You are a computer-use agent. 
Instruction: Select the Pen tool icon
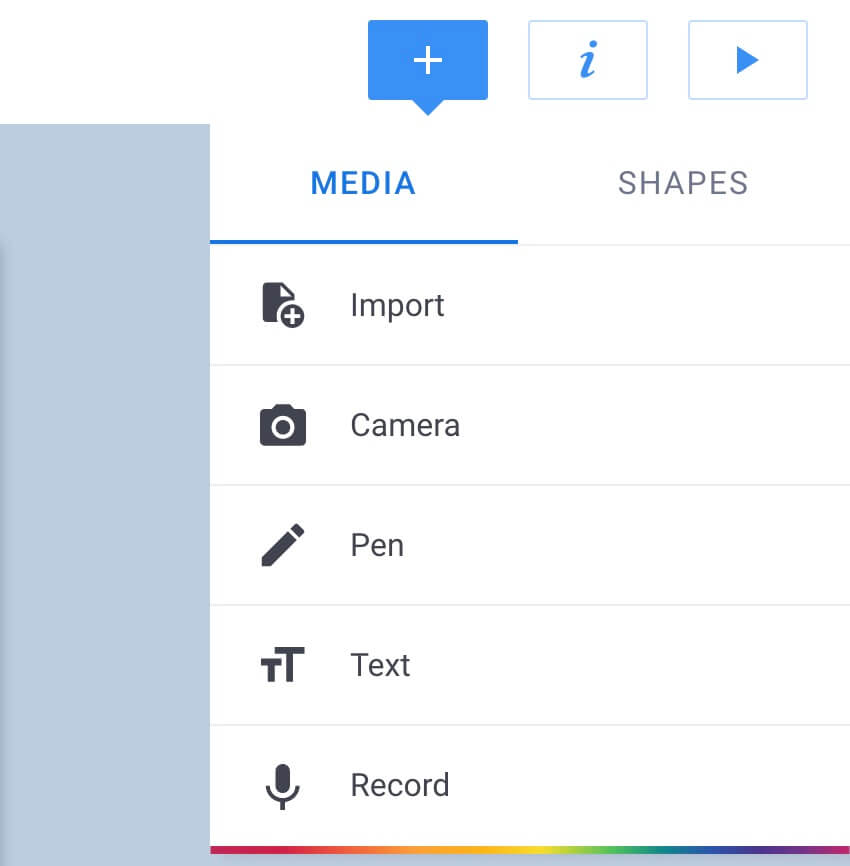coord(283,544)
